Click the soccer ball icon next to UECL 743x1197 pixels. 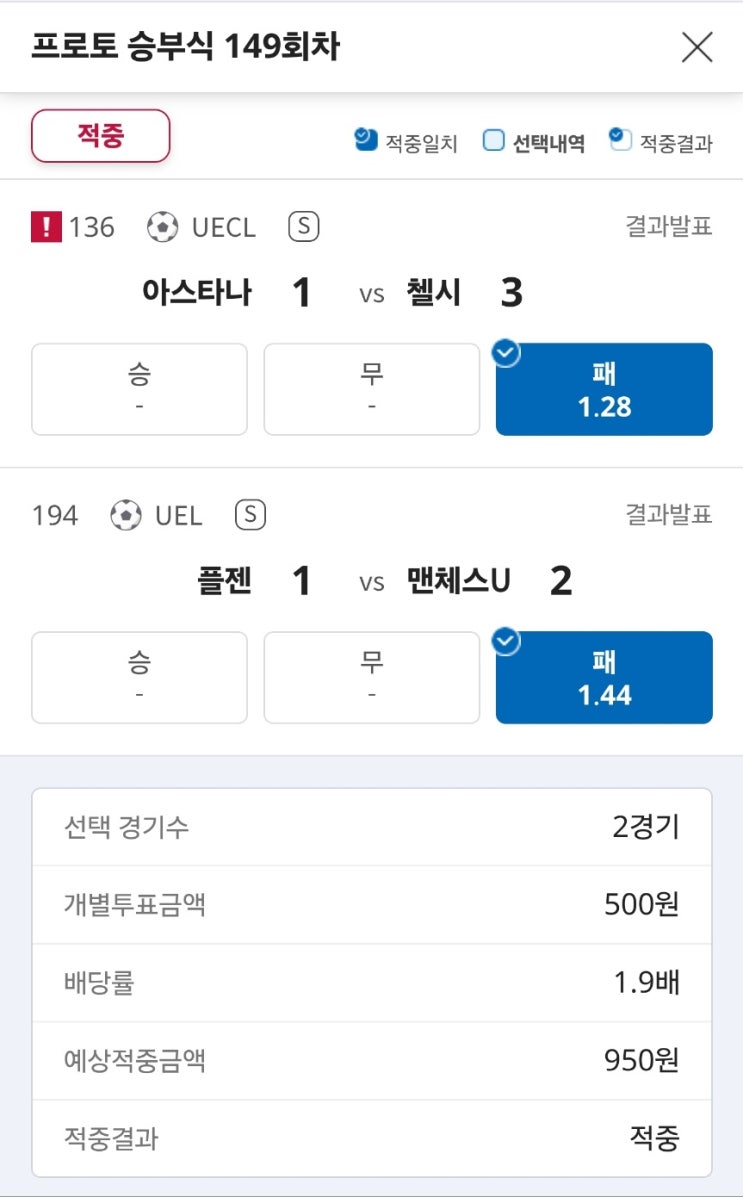162,228
